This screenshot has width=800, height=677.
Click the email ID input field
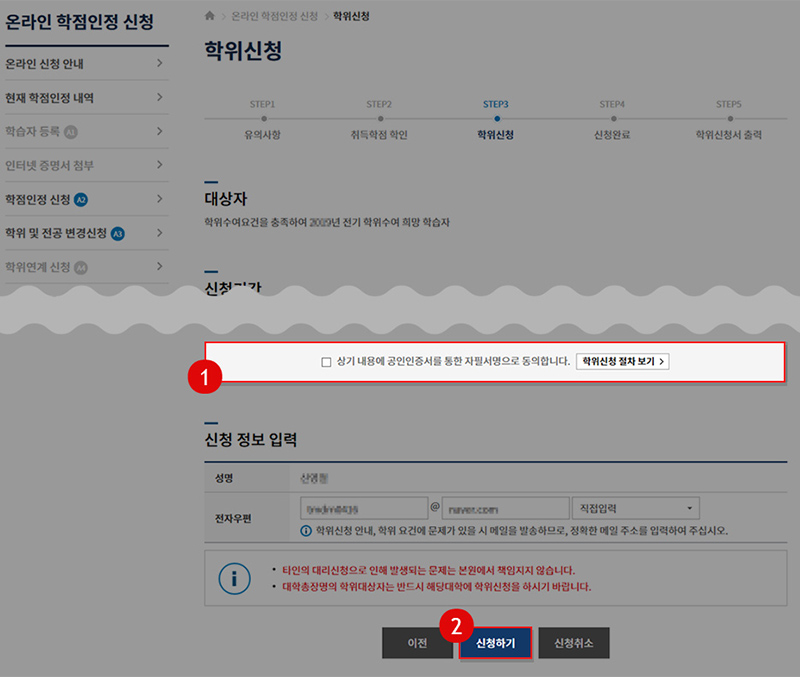(362, 507)
